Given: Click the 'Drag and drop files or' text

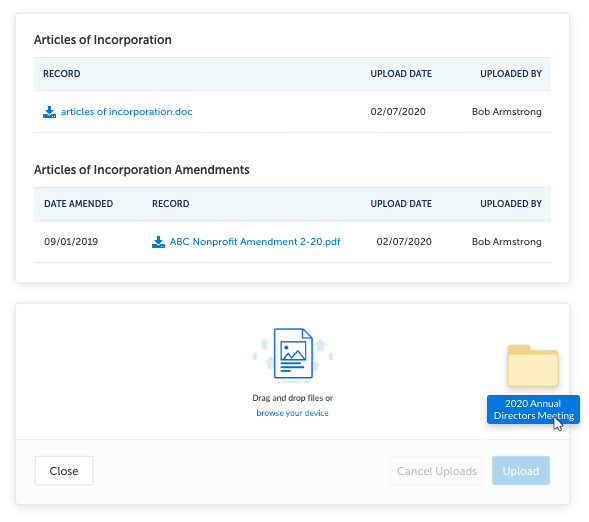Looking at the screenshot, I should pyautogui.click(x=292, y=398).
